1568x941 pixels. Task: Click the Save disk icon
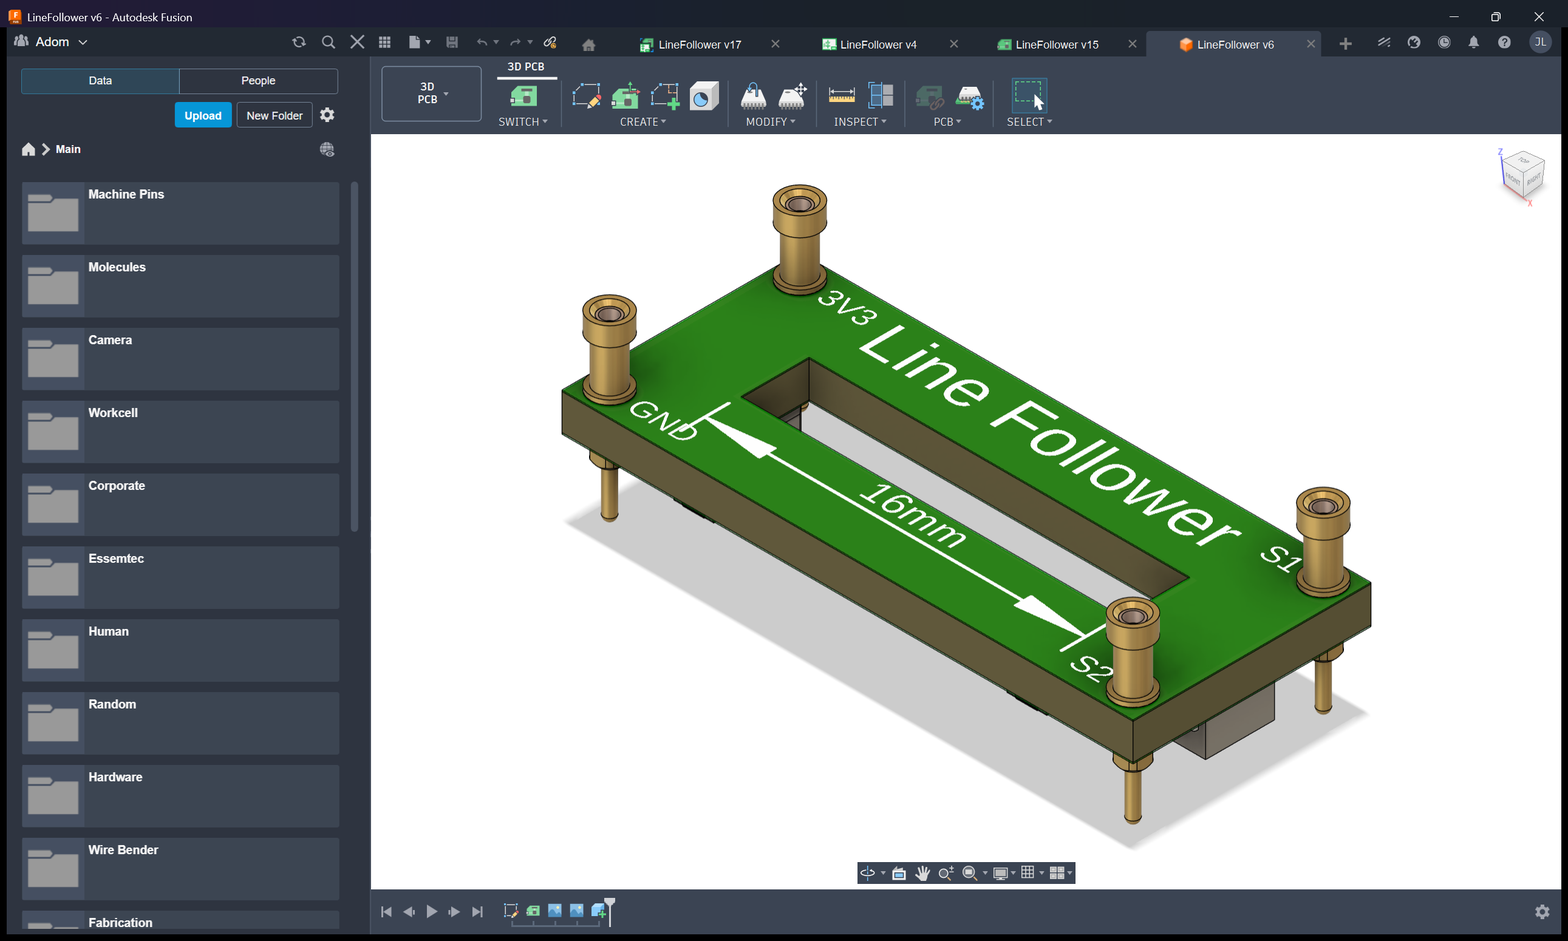point(452,42)
